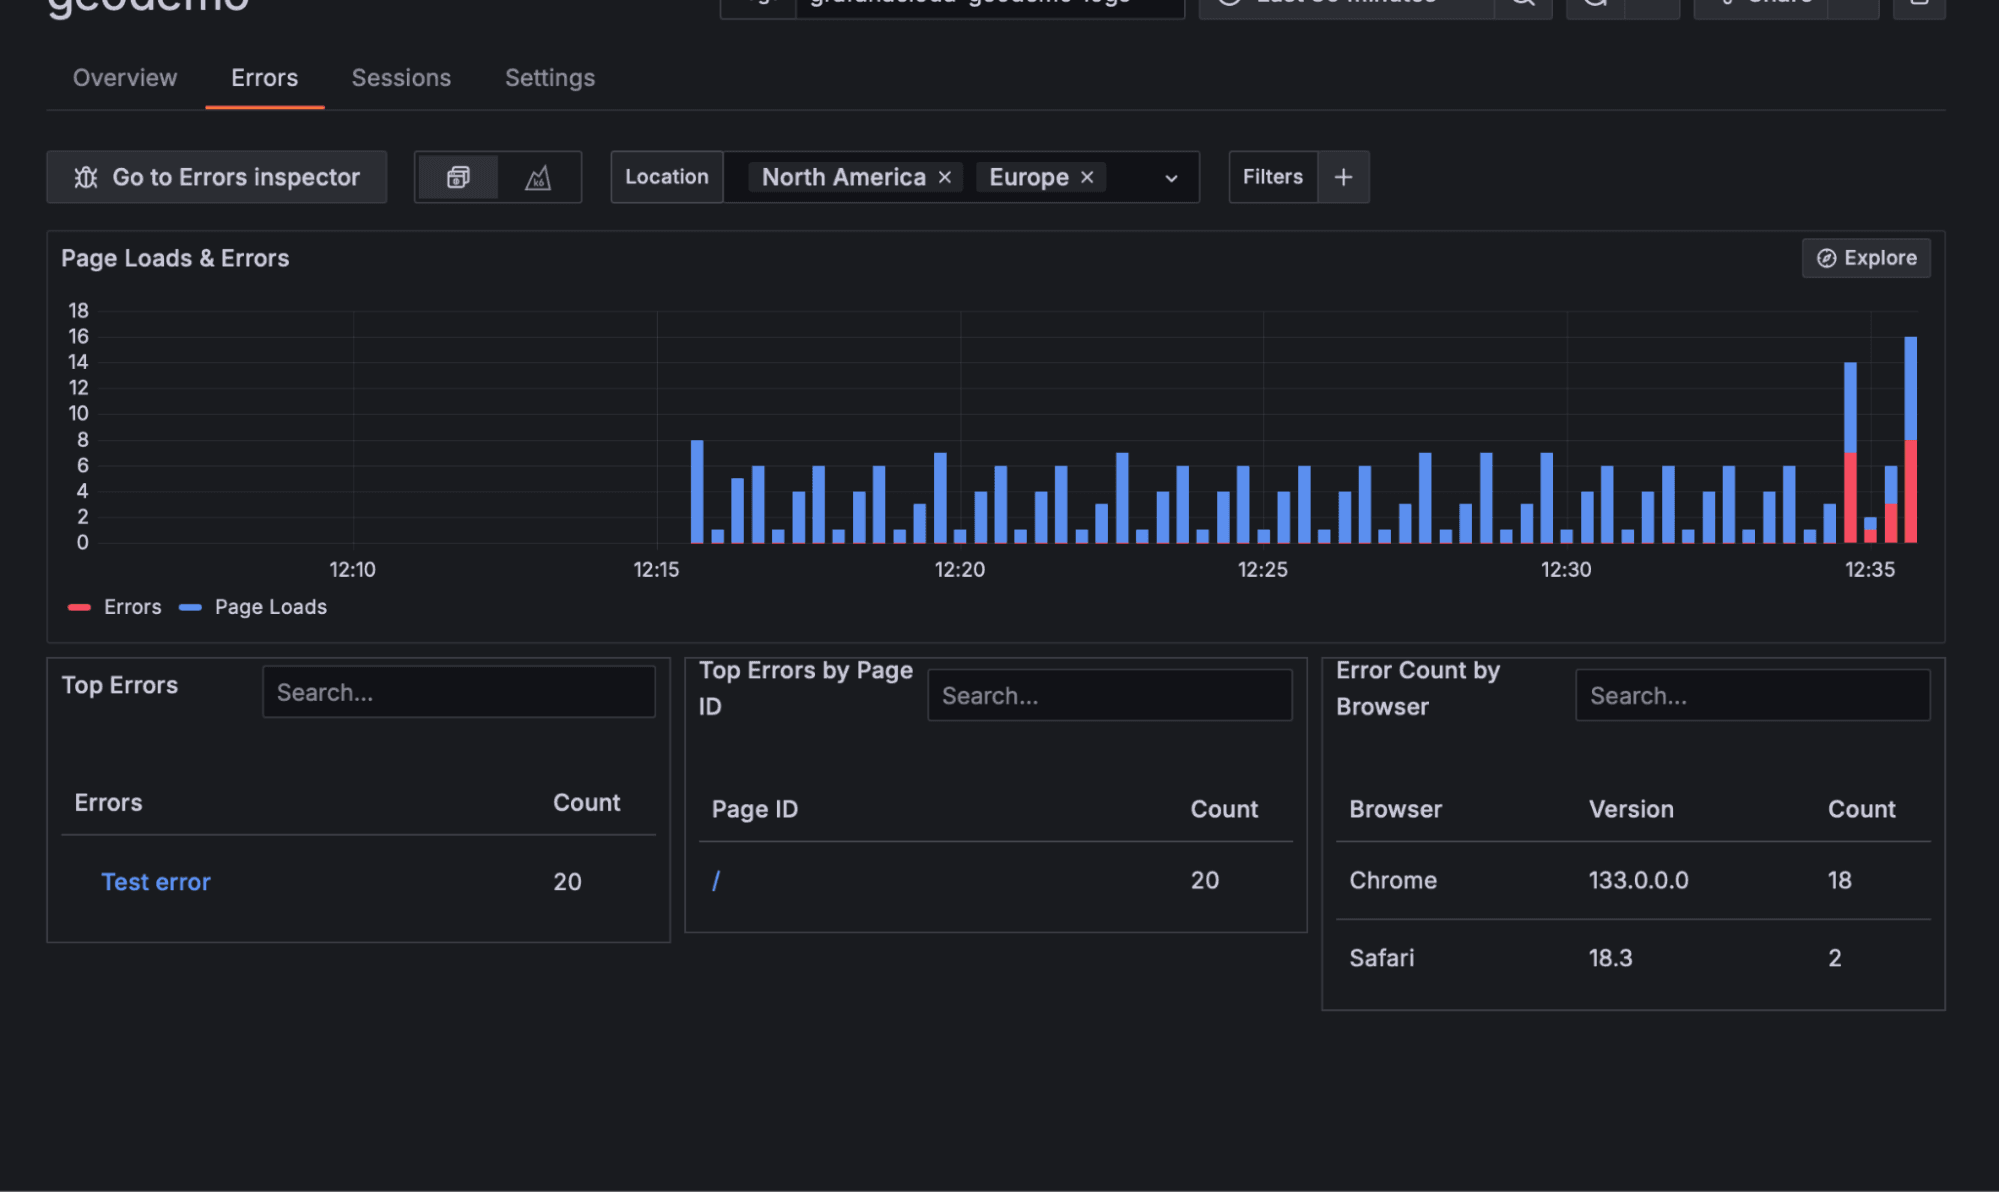Switch to the Sessions tab
The image size is (1999, 1192).
click(x=400, y=78)
